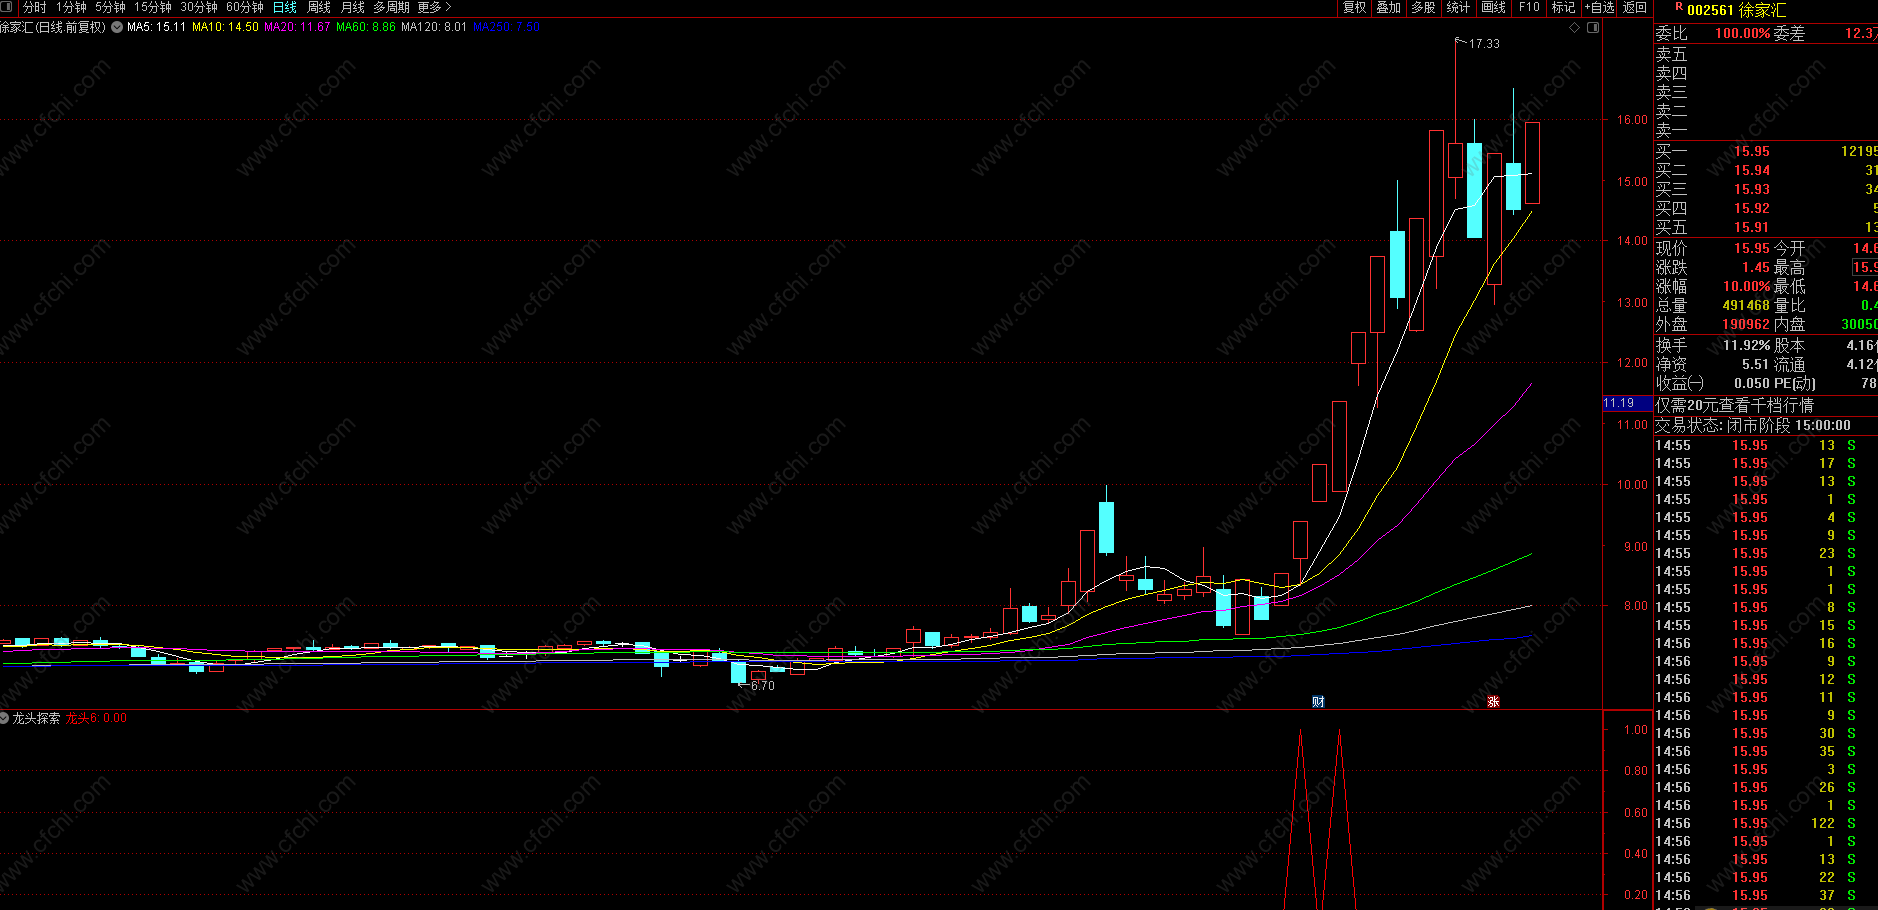
Task: Click the 涨 marker below the chart
Action: click(x=1493, y=702)
